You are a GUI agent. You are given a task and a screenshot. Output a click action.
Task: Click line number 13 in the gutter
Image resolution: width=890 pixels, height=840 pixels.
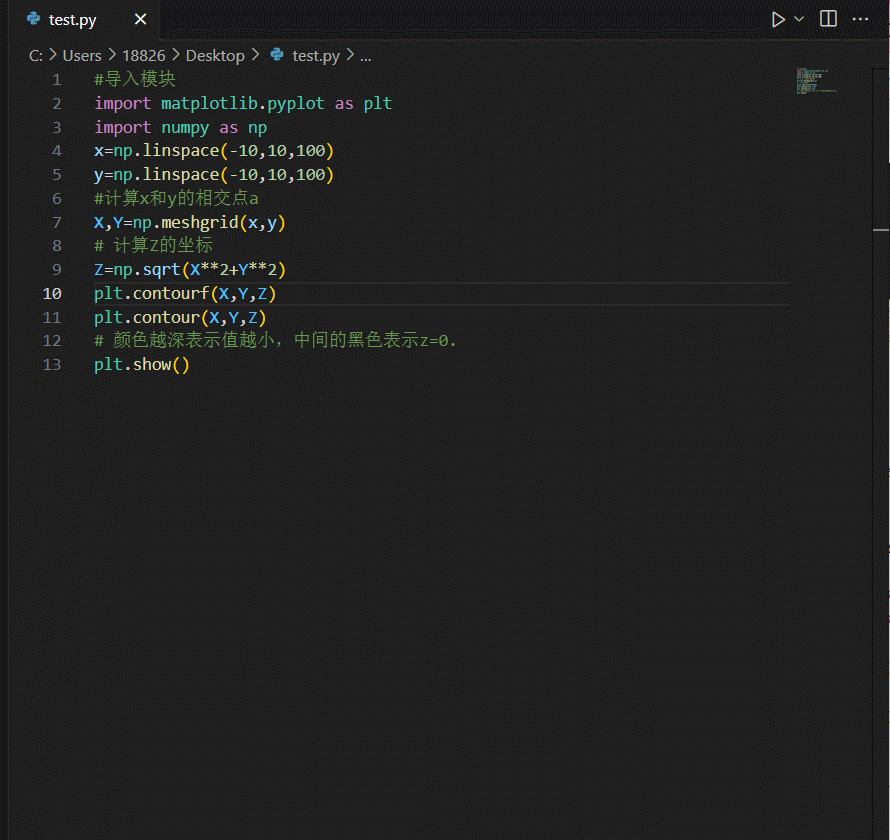[52, 364]
